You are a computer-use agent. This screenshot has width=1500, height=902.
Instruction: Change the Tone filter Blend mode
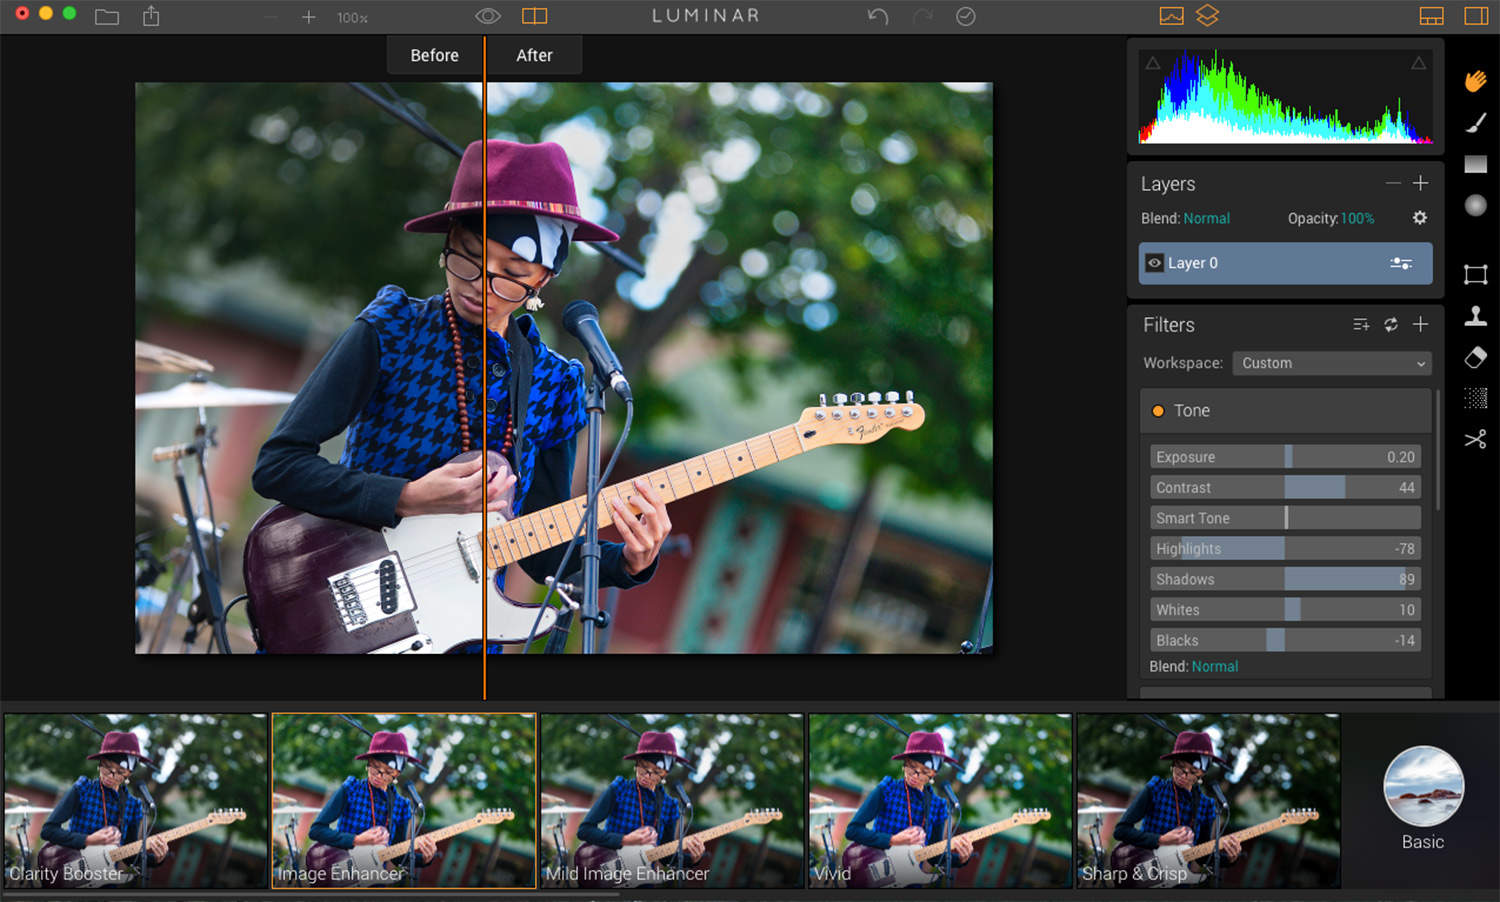coord(1214,666)
